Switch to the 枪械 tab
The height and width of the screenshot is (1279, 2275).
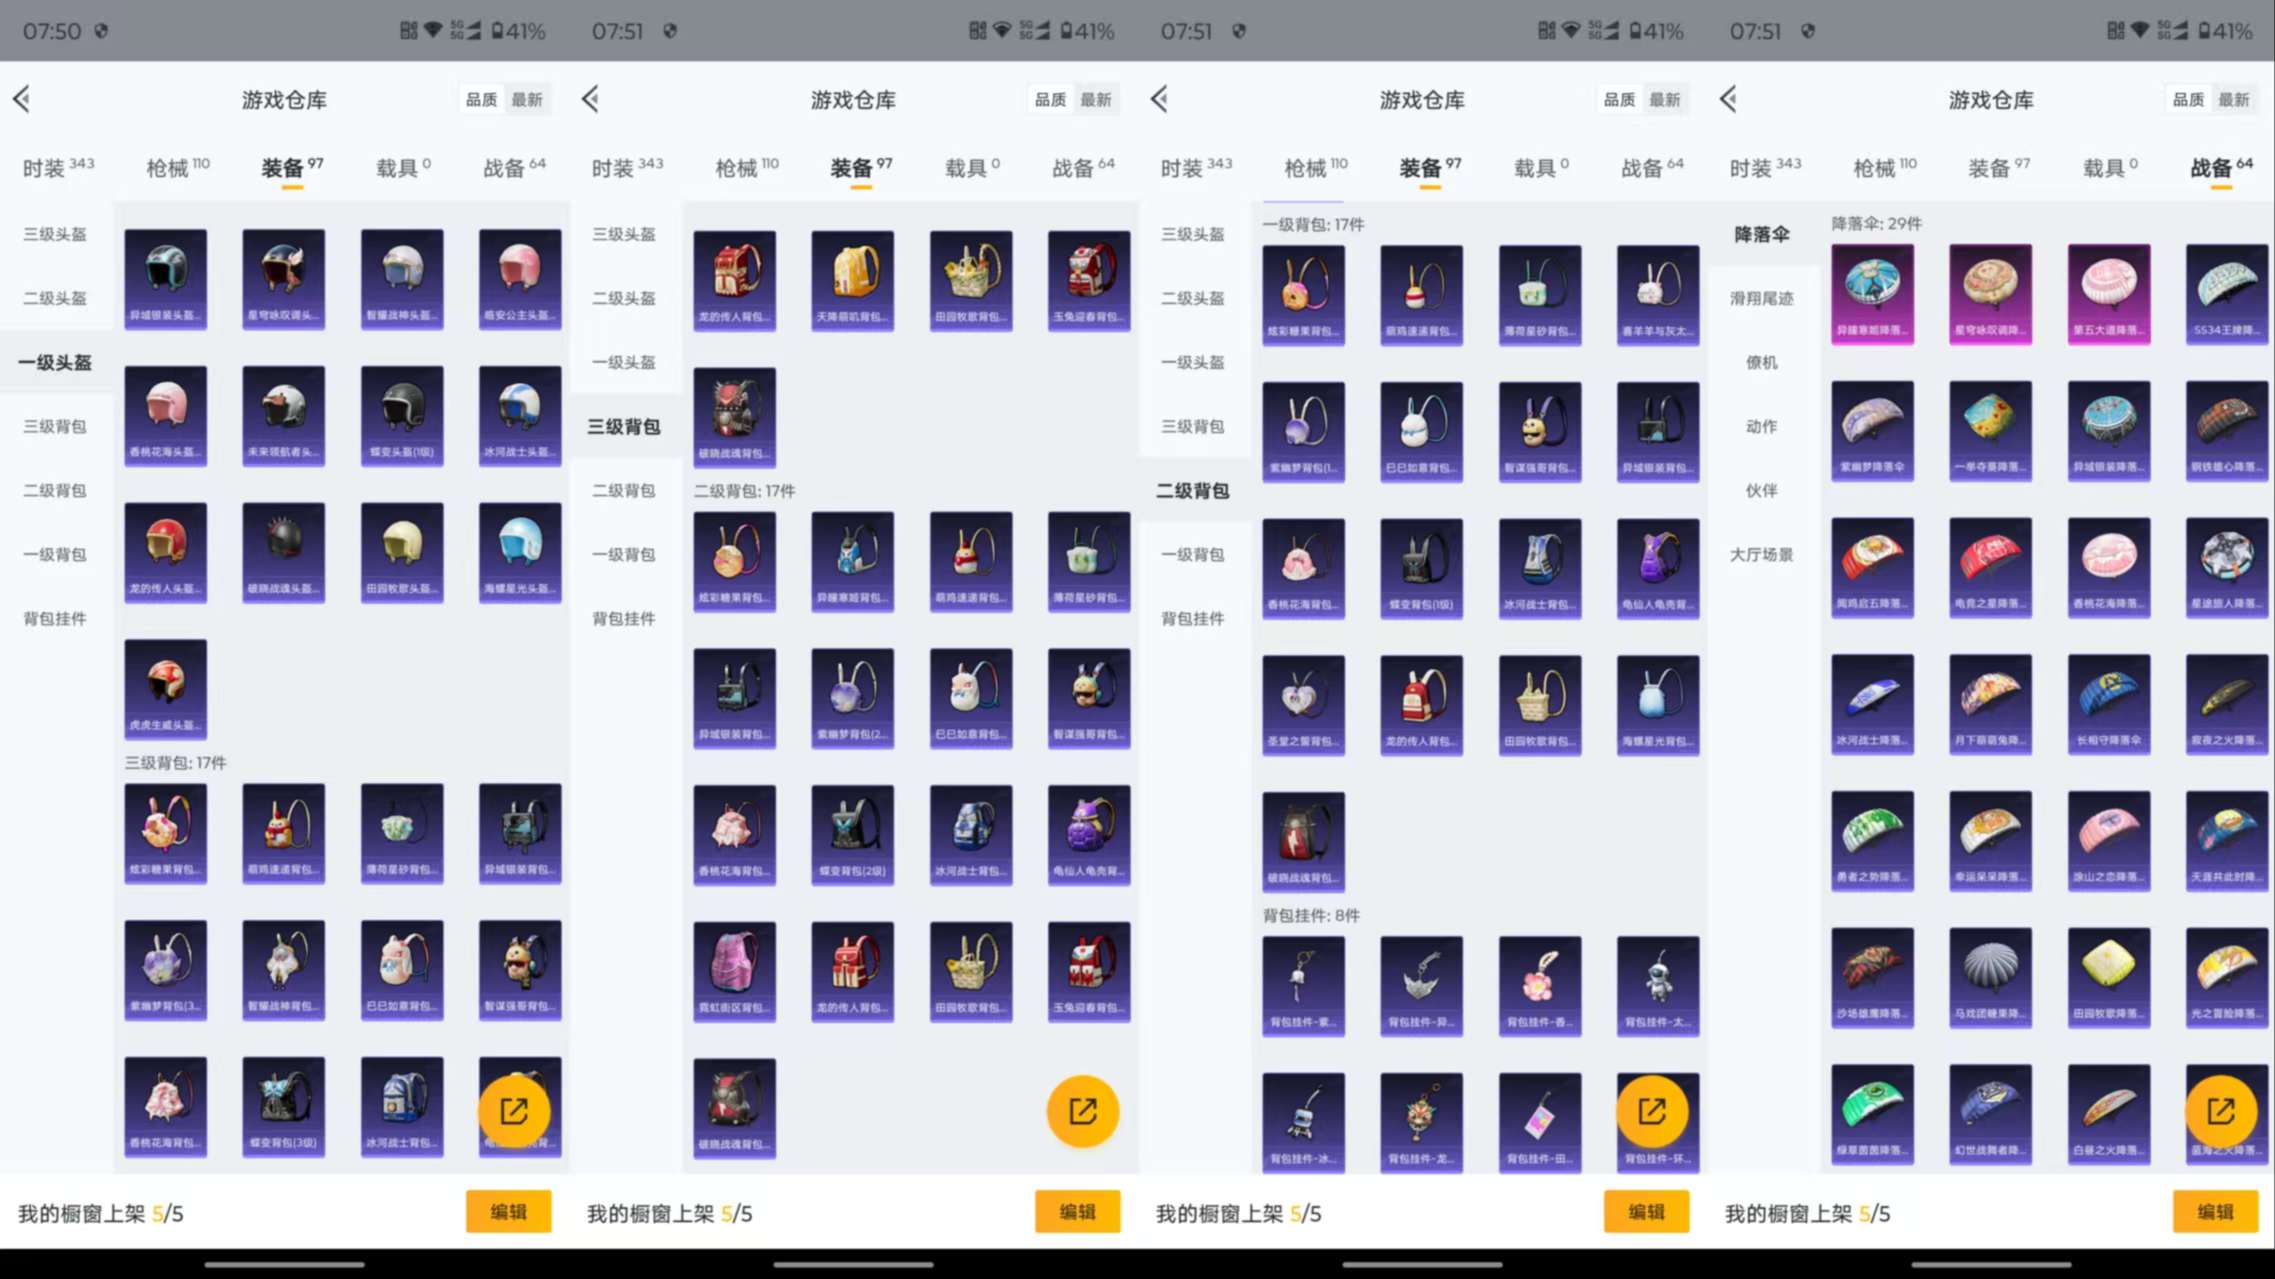tap(168, 167)
